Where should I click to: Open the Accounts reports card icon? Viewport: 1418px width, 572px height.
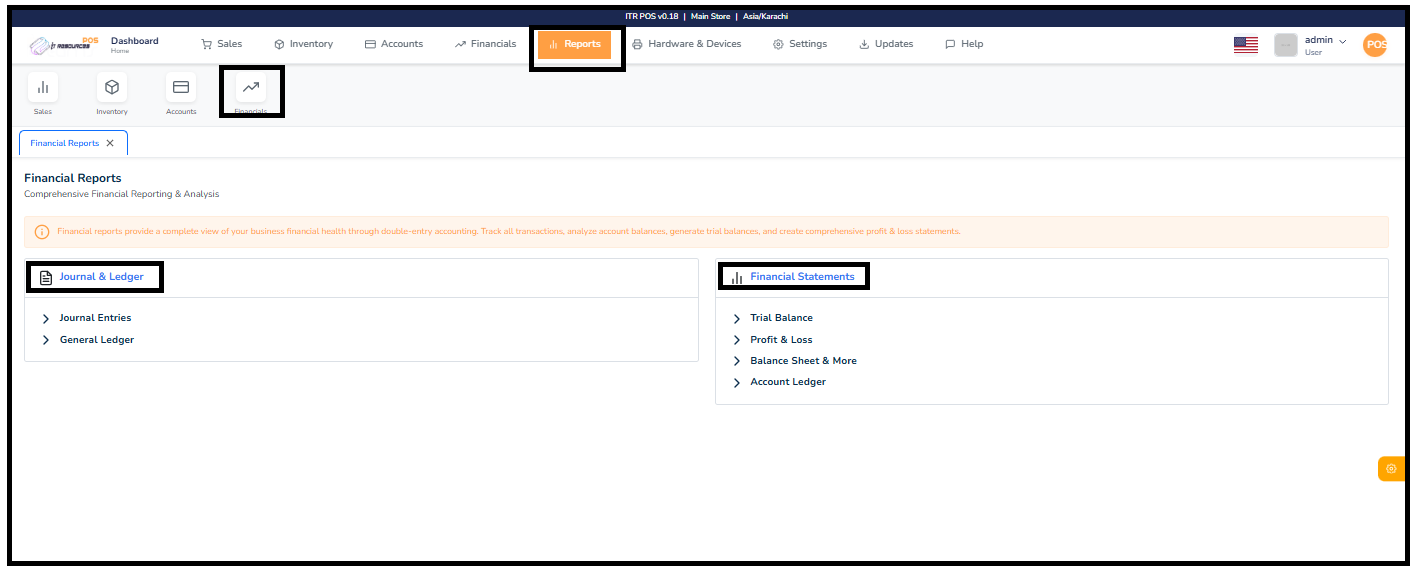pos(181,87)
